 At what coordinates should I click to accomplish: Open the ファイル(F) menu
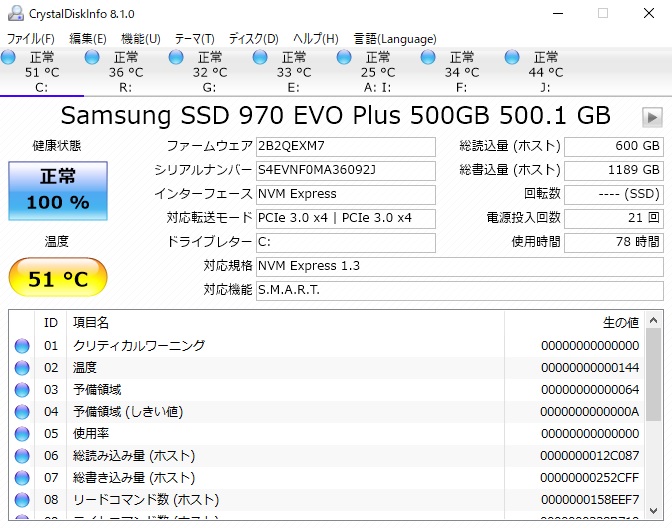(x=30, y=39)
